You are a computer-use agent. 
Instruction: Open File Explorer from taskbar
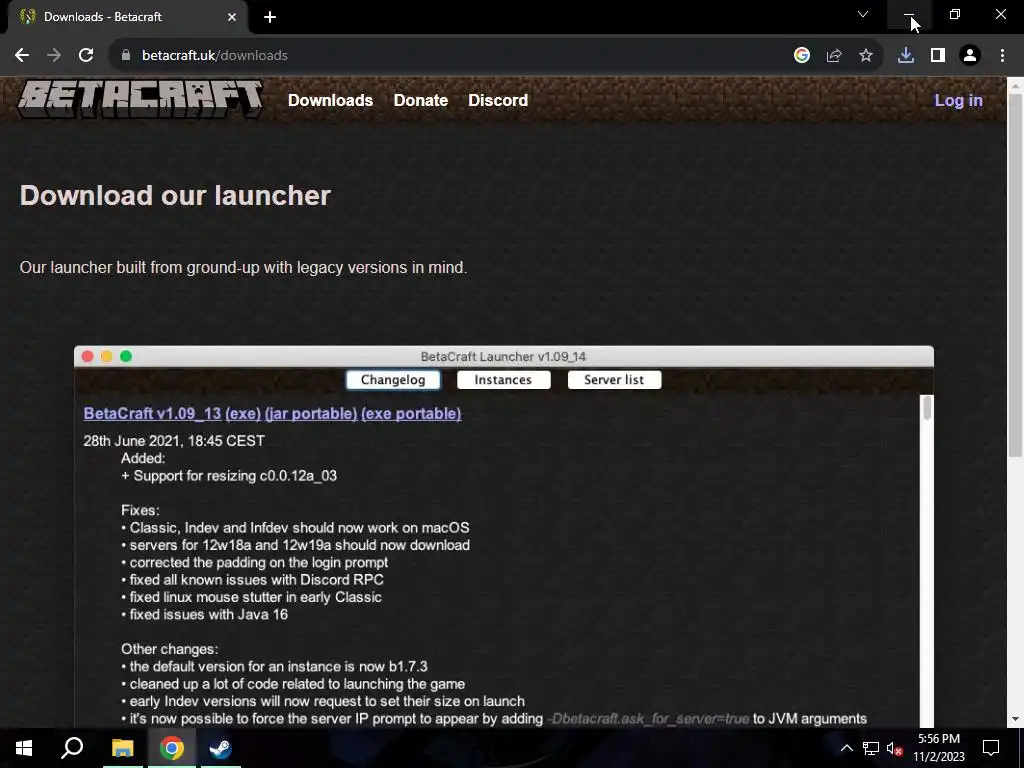coord(122,748)
